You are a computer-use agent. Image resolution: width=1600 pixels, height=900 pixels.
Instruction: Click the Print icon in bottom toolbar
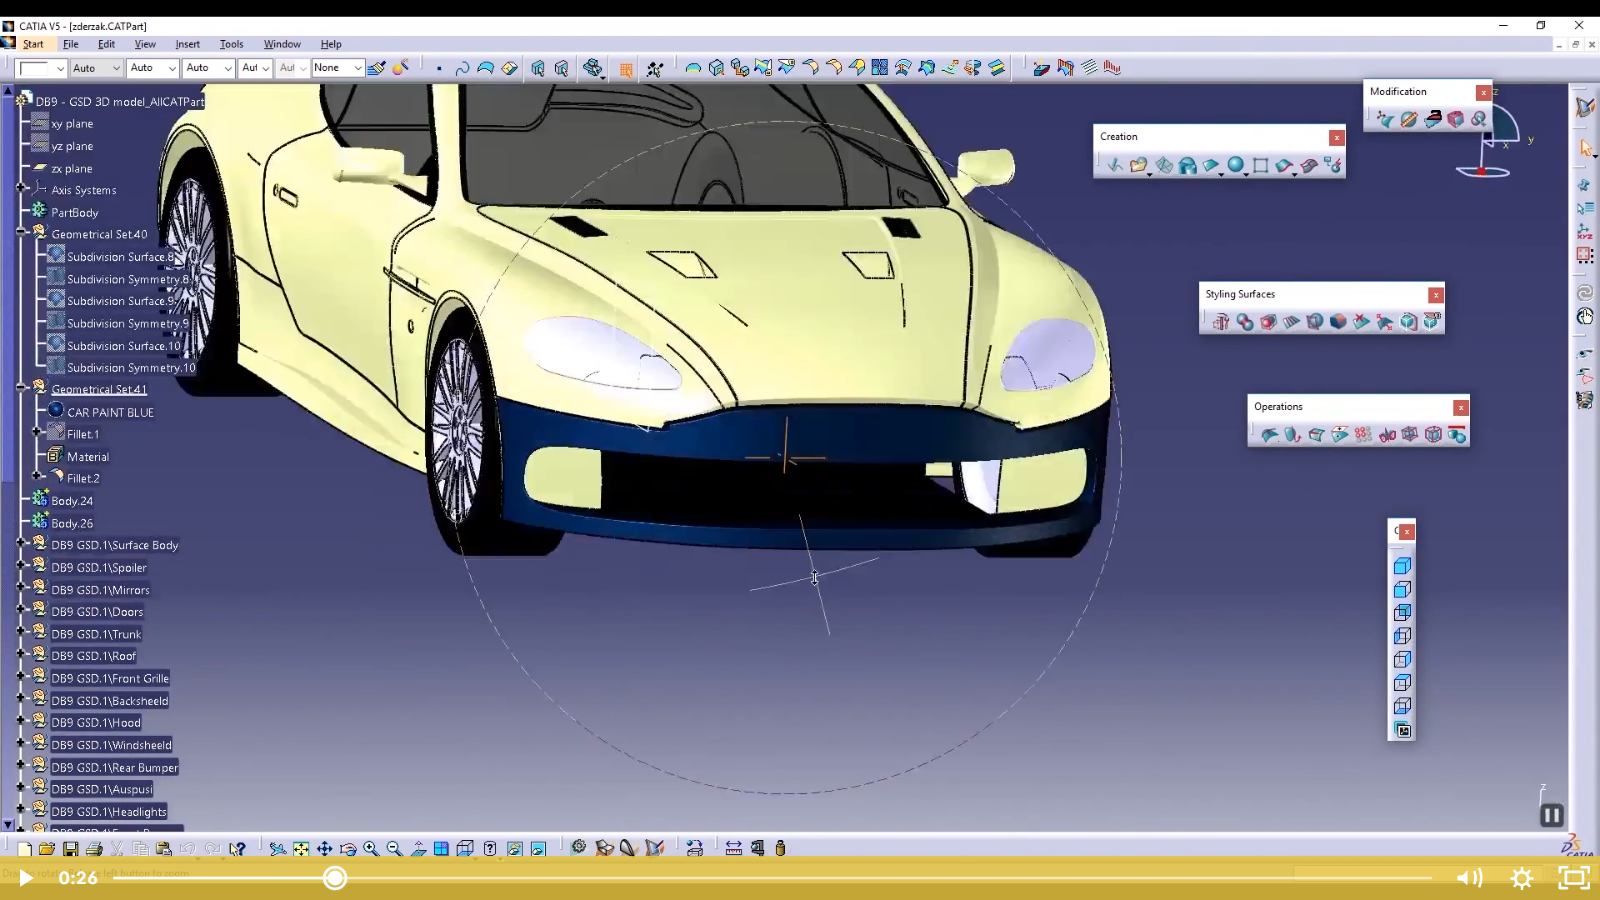(94, 849)
